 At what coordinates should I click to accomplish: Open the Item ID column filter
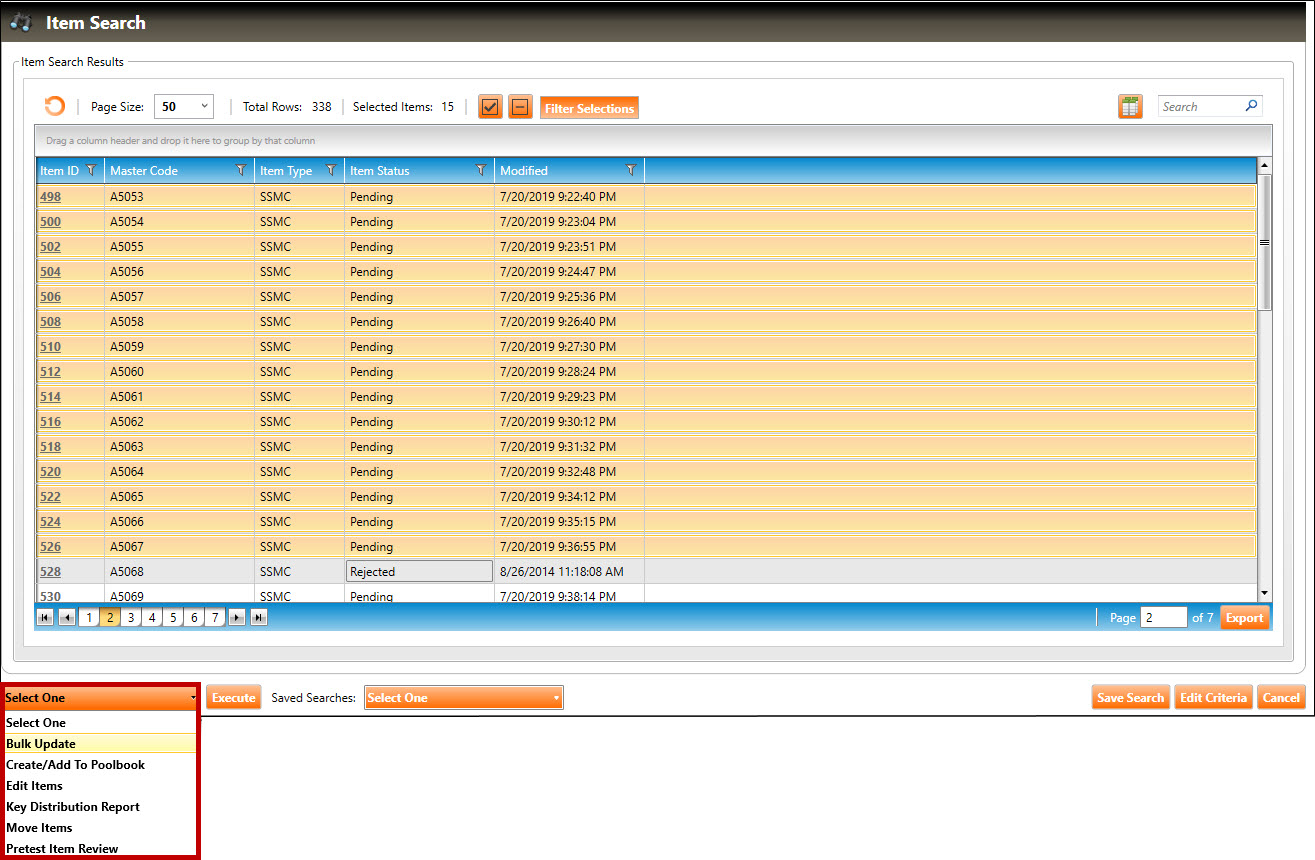[92, 171]
